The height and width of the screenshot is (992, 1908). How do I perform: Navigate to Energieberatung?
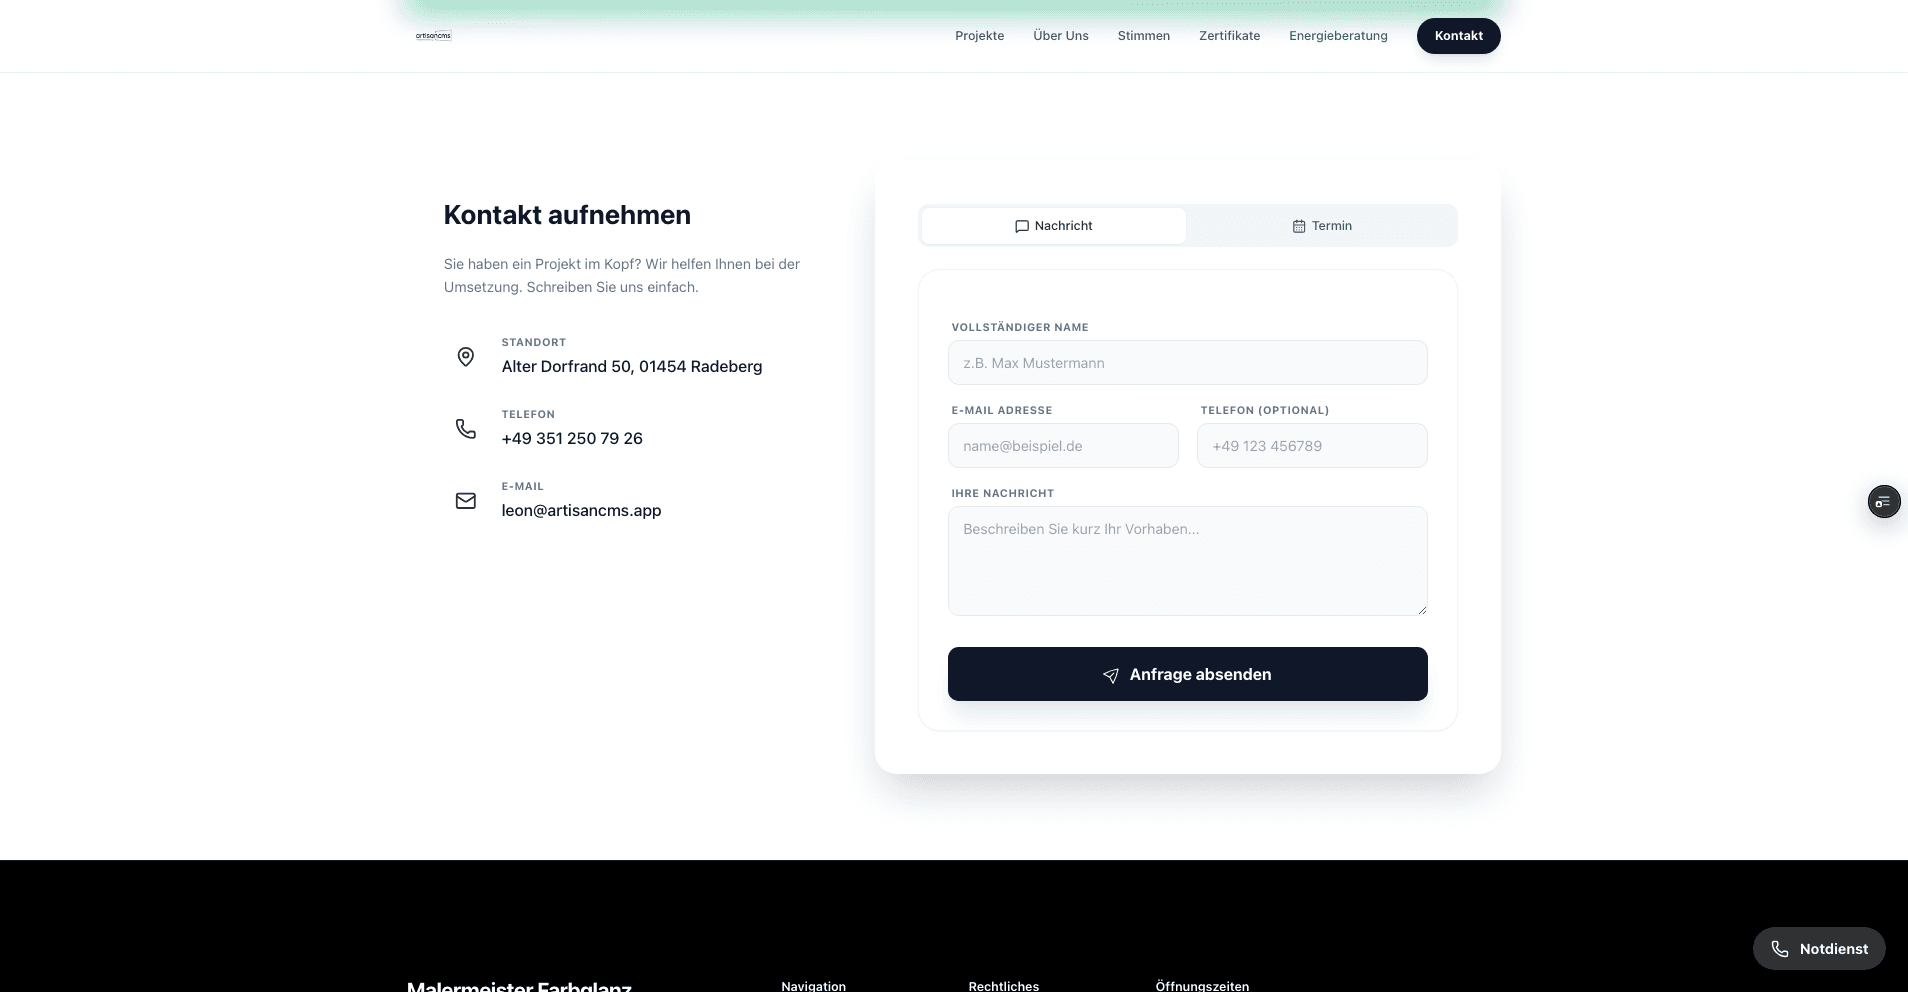click(1338, 36)
